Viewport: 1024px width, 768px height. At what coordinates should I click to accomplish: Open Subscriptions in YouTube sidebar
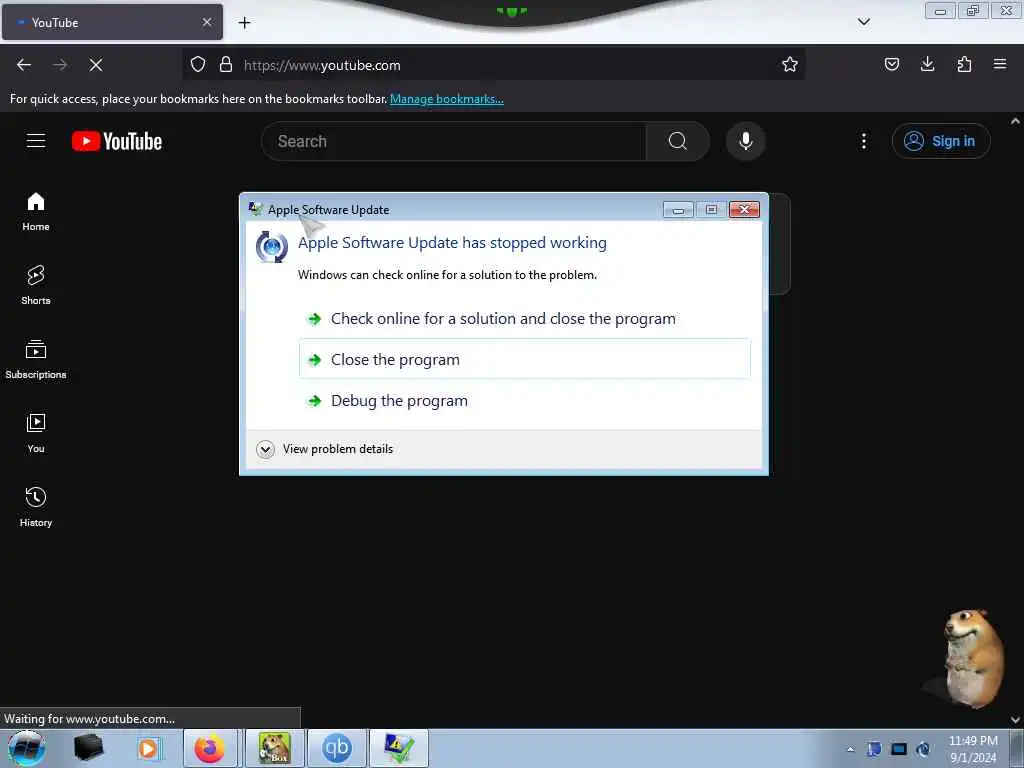(36, 359)
